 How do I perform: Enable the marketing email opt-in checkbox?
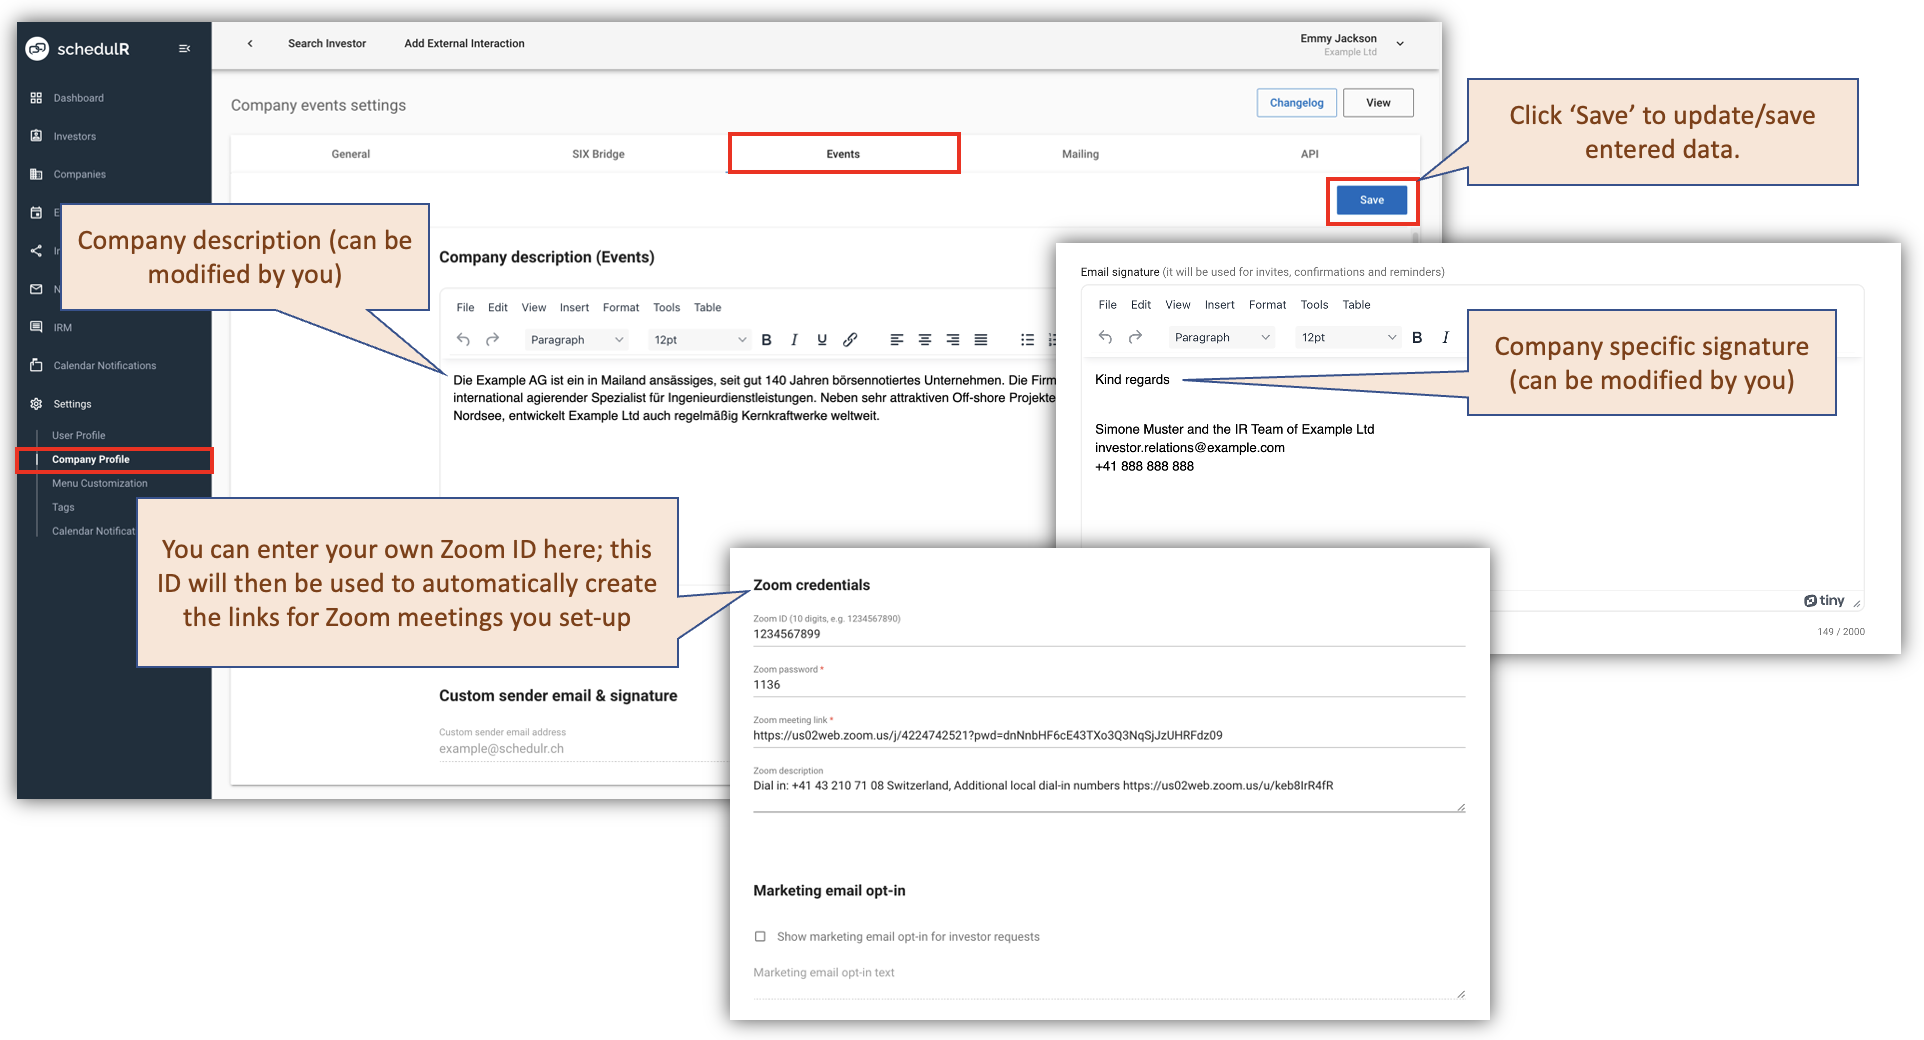tap(760, 936)
